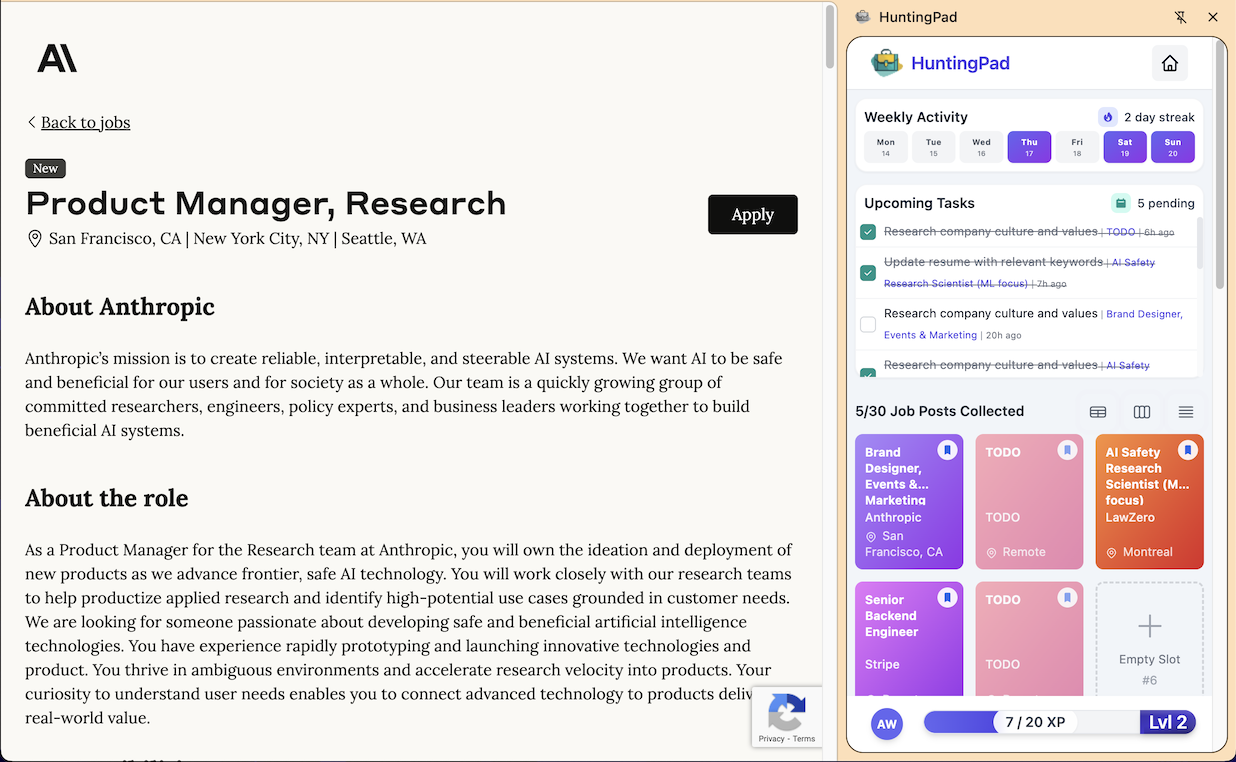Image resolution: width=1236 pixels, height=762 pixels.
Task: Click the AW user avatar
Action: pos(887,723)
